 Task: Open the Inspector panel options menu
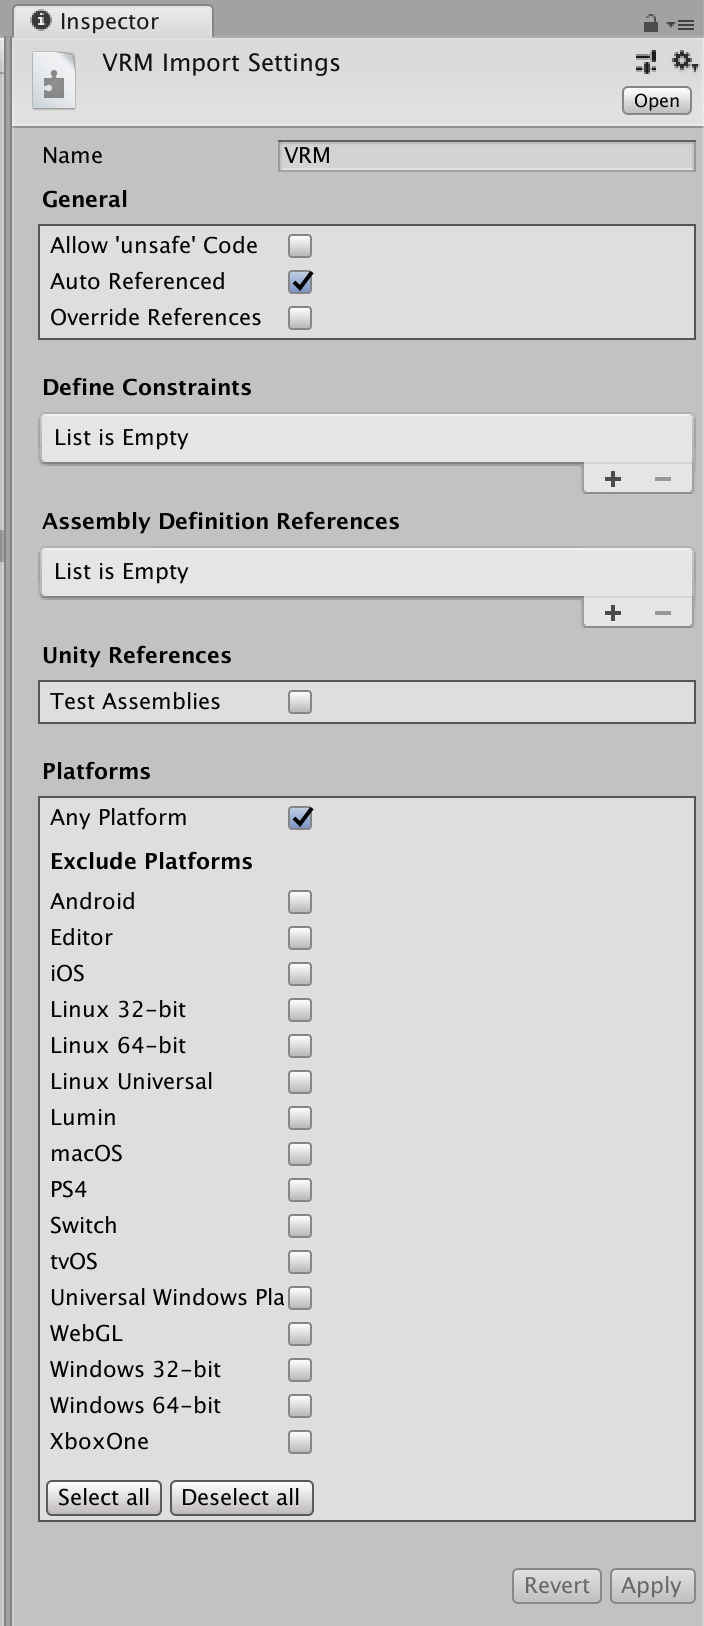pyautogui.click(x=680, y=23)
